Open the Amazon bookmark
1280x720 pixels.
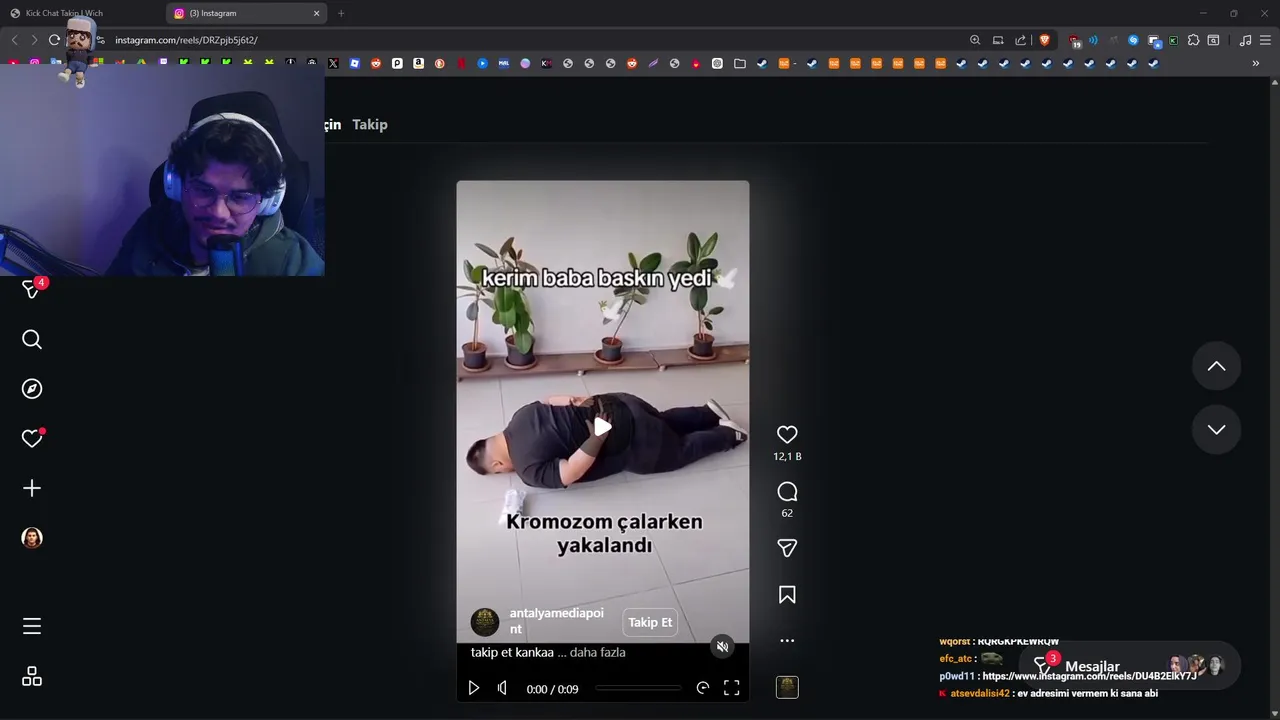click(418, 63)
